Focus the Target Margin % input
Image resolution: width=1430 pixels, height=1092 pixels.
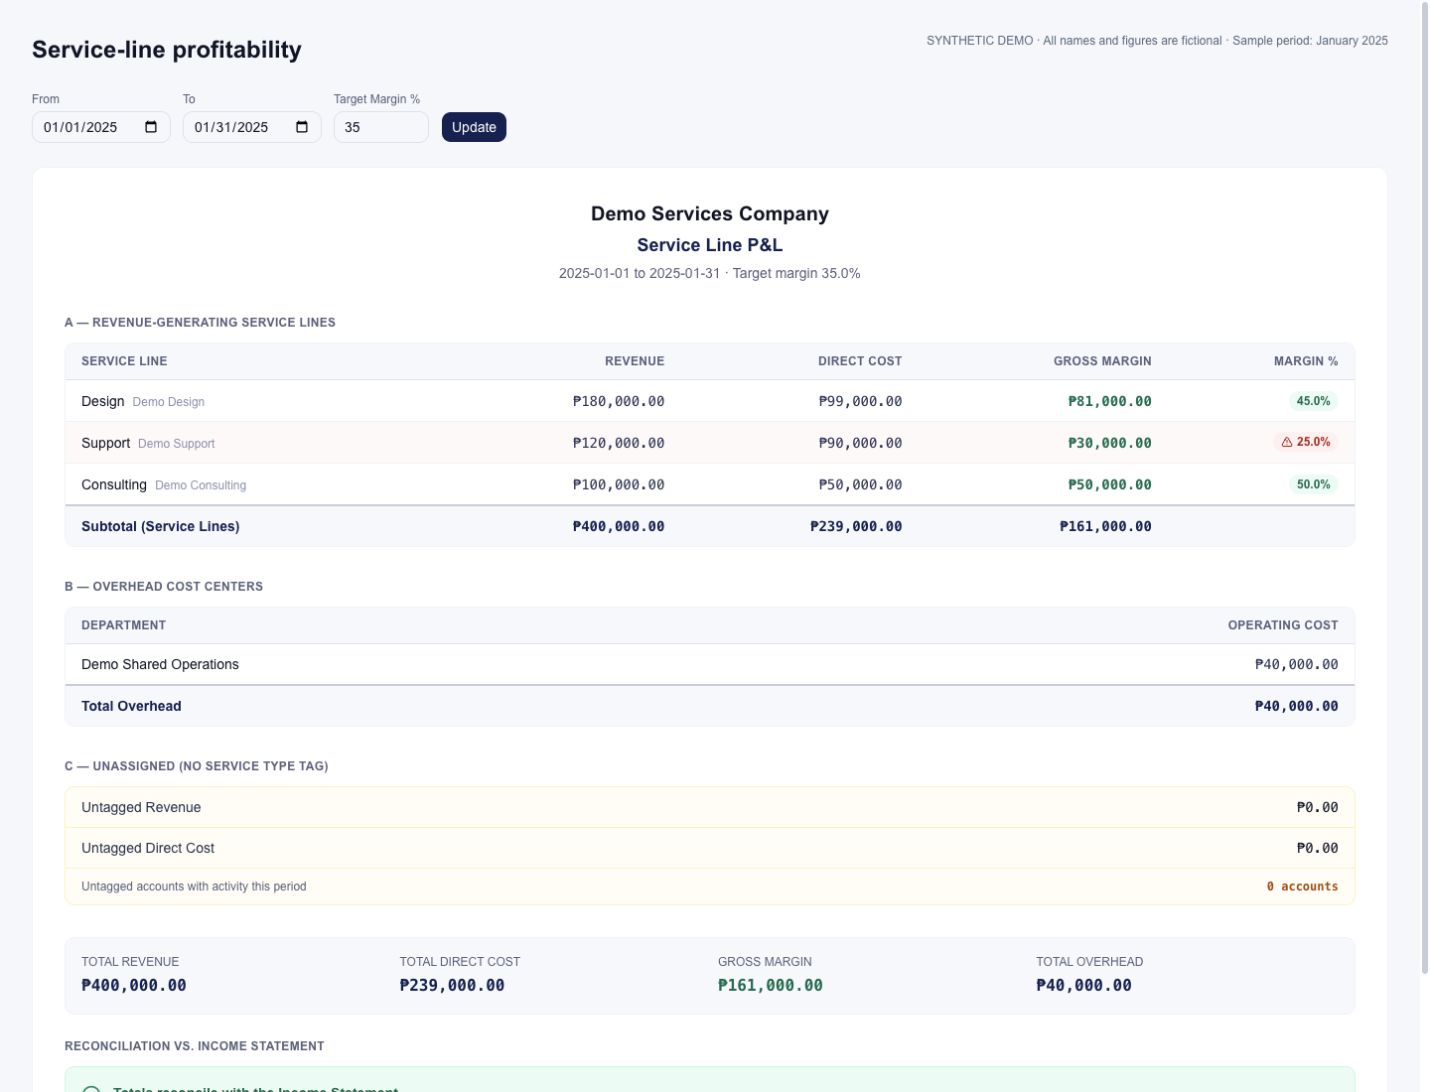[381, 127]
